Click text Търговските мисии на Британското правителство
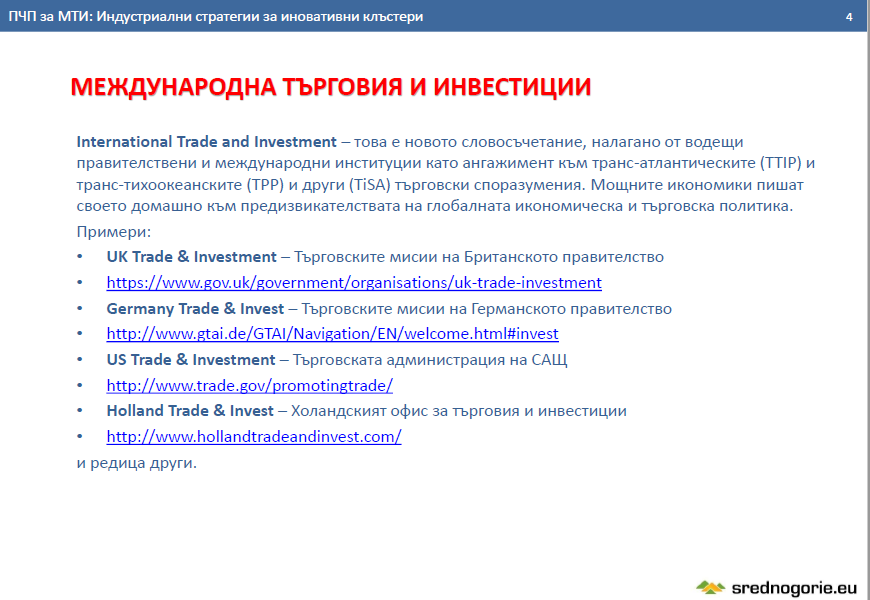Viewport: 870px width, 600px height. (479, 257)
